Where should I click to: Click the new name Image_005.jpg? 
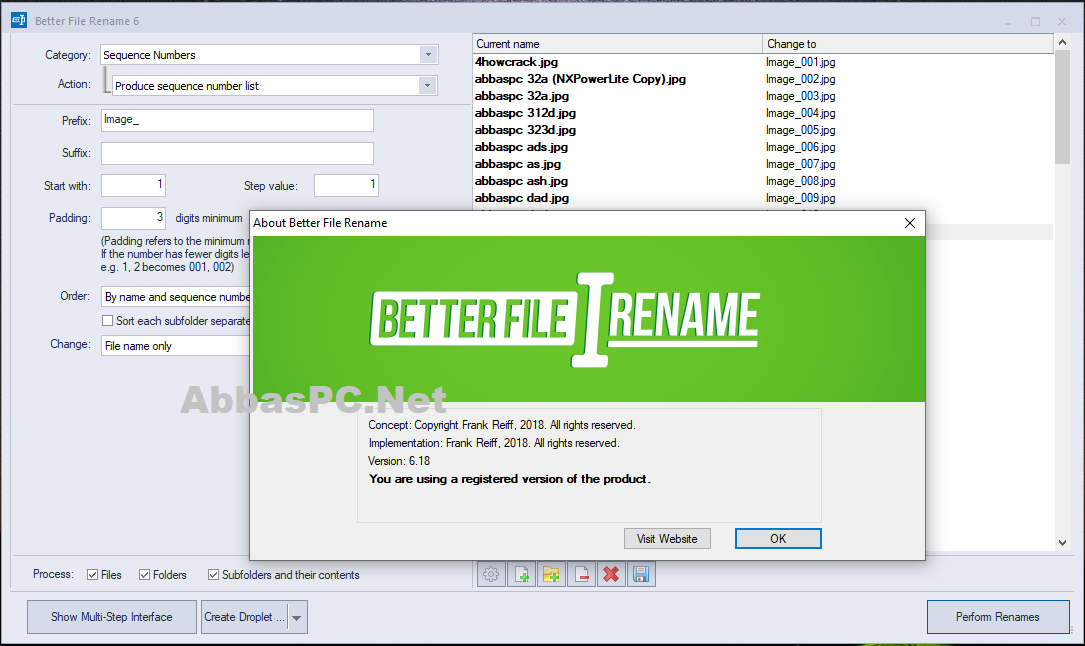(801, 130)
